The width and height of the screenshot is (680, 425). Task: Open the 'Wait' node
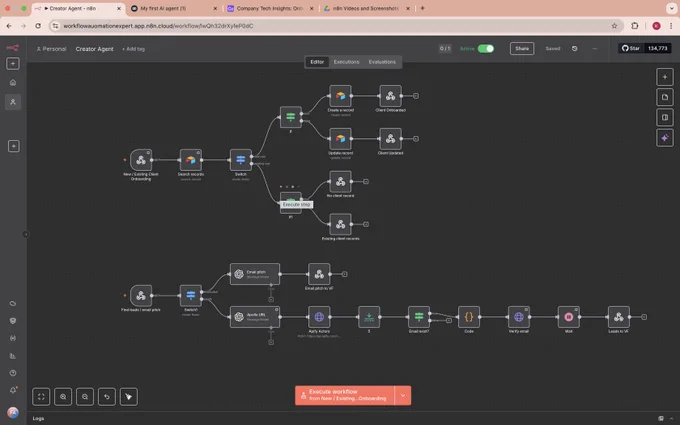[569, 317]
